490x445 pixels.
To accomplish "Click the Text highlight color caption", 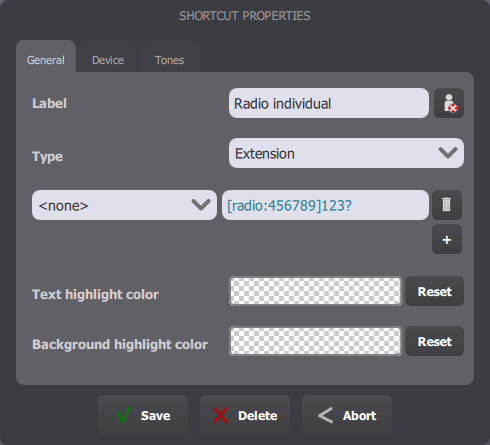I will pos(95,294).
